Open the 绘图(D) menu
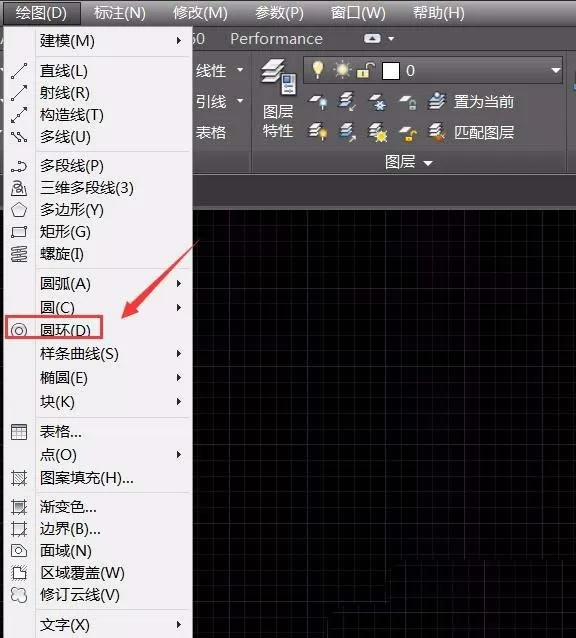The width and height of the screenshot is (576, 638). (41, 13)
